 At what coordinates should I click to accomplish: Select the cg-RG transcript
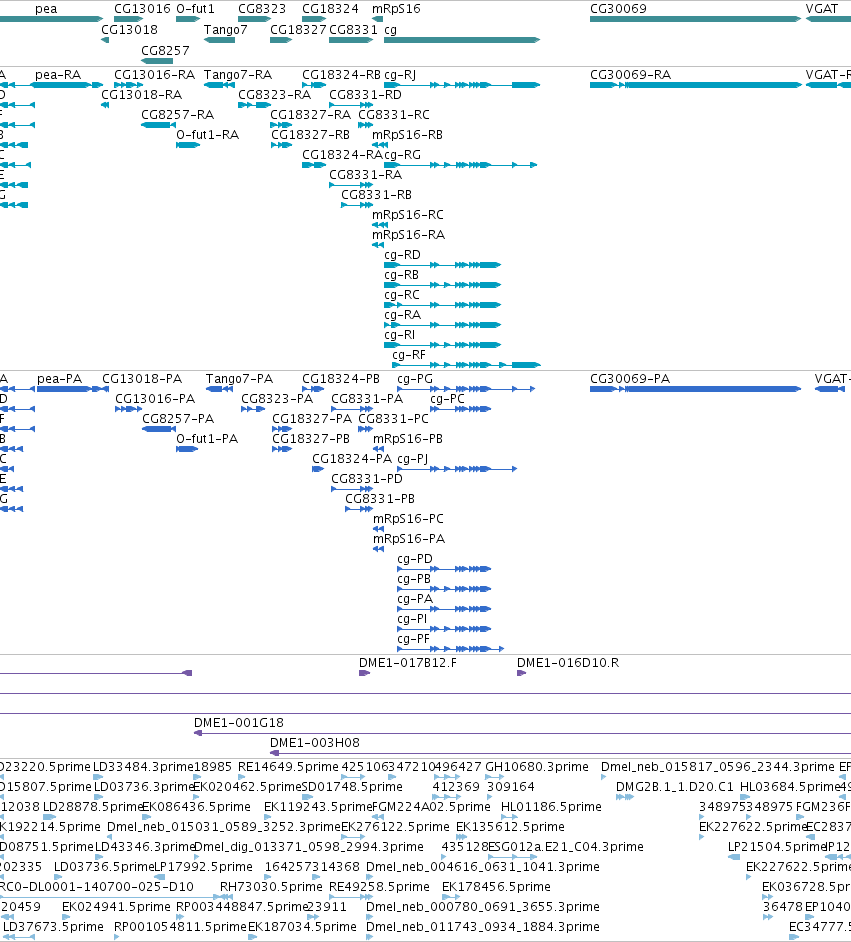(461, 165)
